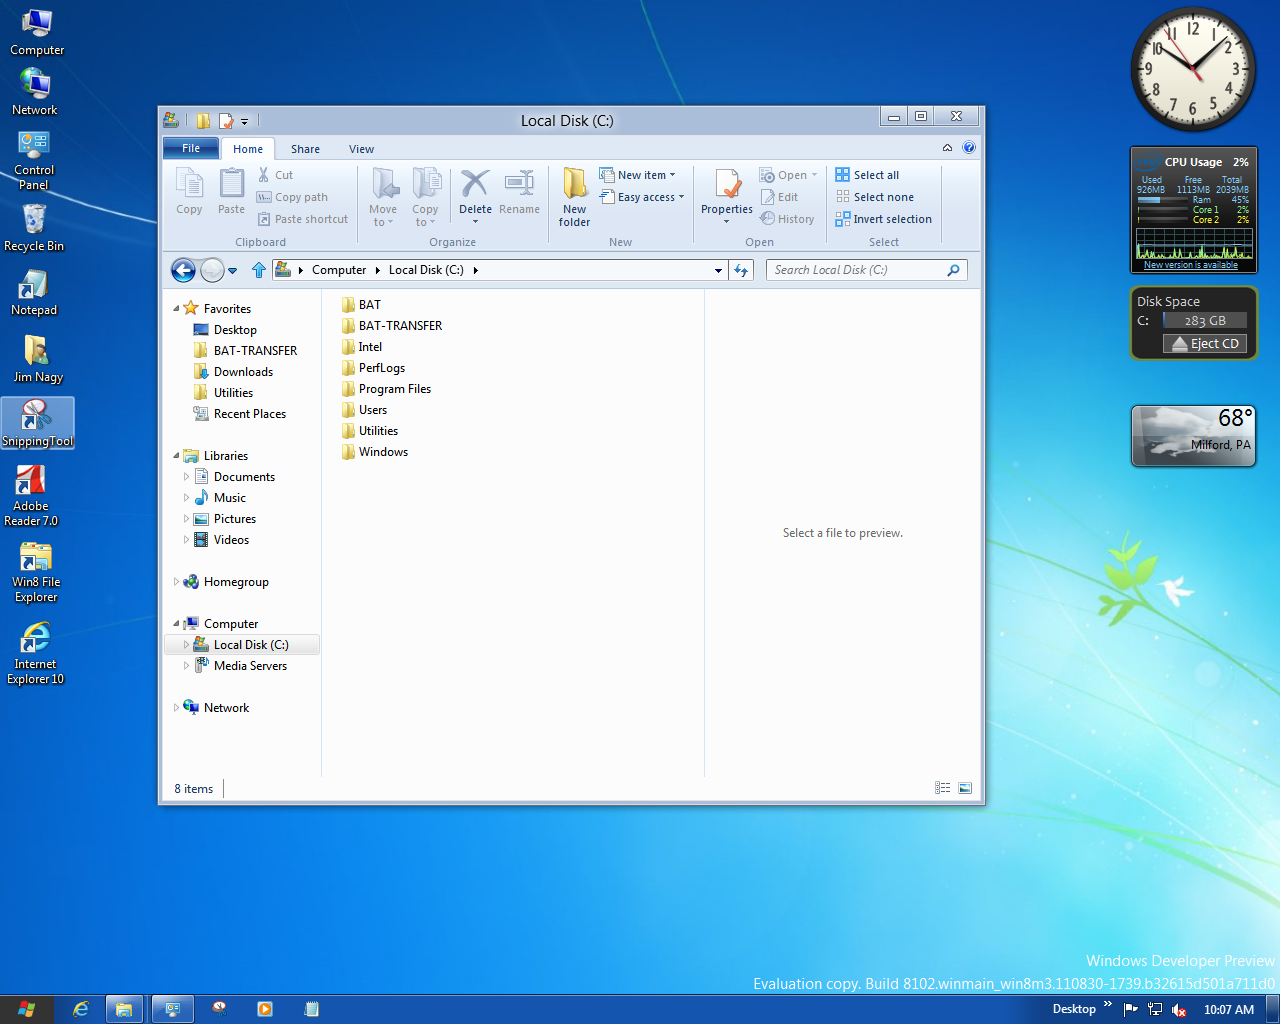Click Select none in ribbon
The image size is (1280, 1024).
875,197
